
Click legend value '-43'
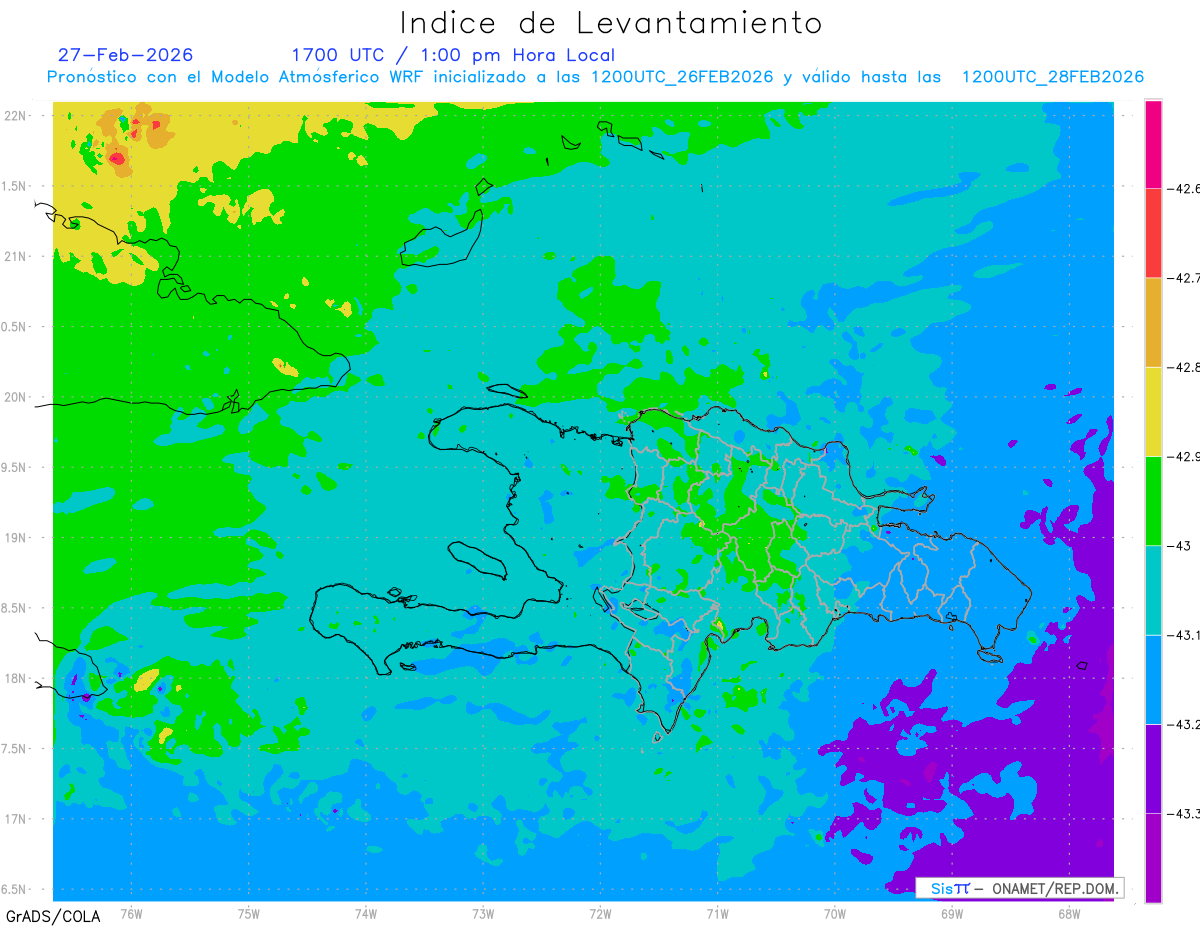coord(1179,545)
